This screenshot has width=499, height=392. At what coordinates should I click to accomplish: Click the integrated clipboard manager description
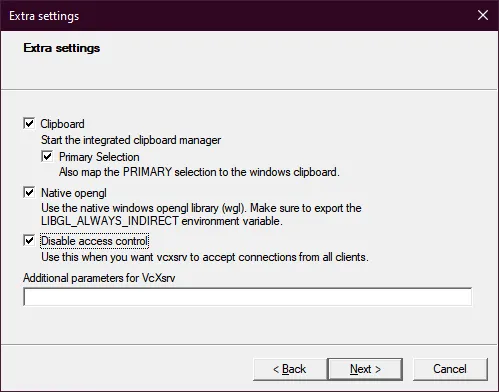click(131, 140)
